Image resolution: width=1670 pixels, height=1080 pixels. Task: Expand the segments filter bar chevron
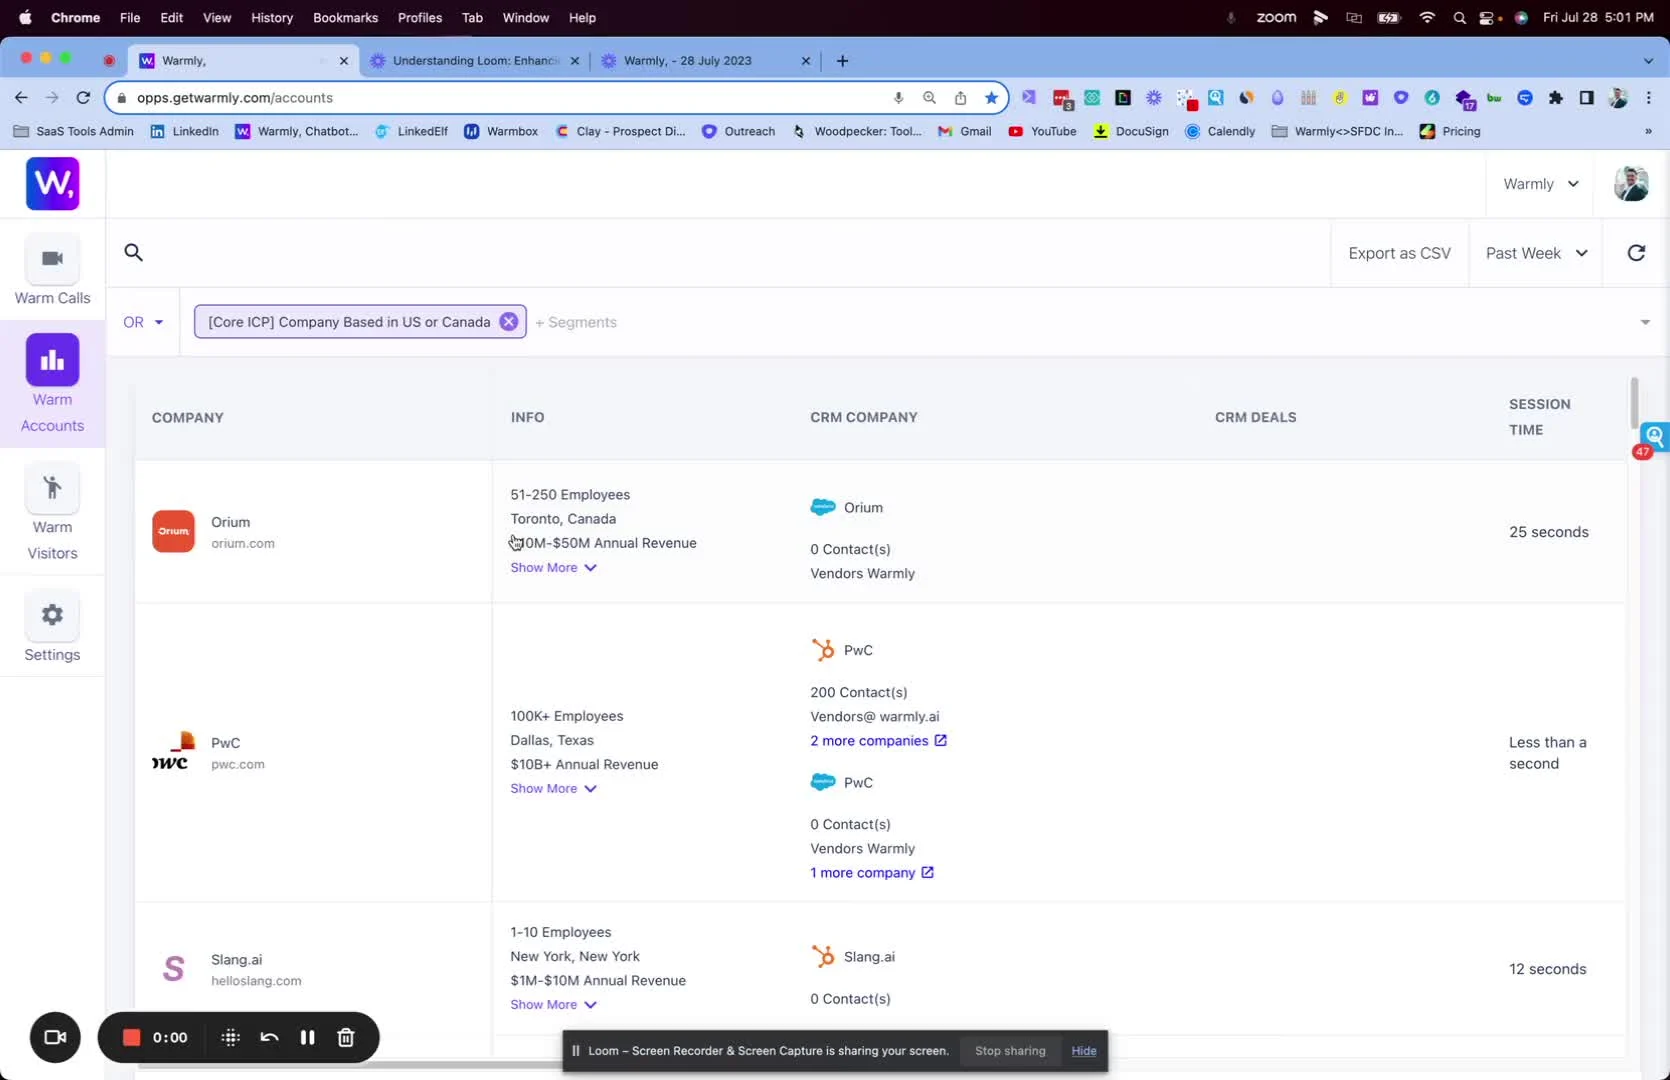1645,322
